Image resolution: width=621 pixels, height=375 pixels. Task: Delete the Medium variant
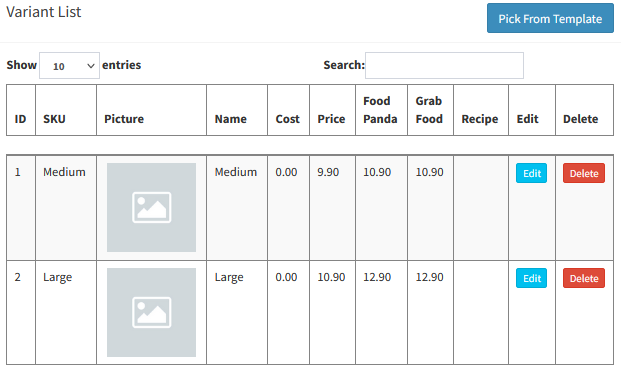pyautogui.click(x=584, y=173)
